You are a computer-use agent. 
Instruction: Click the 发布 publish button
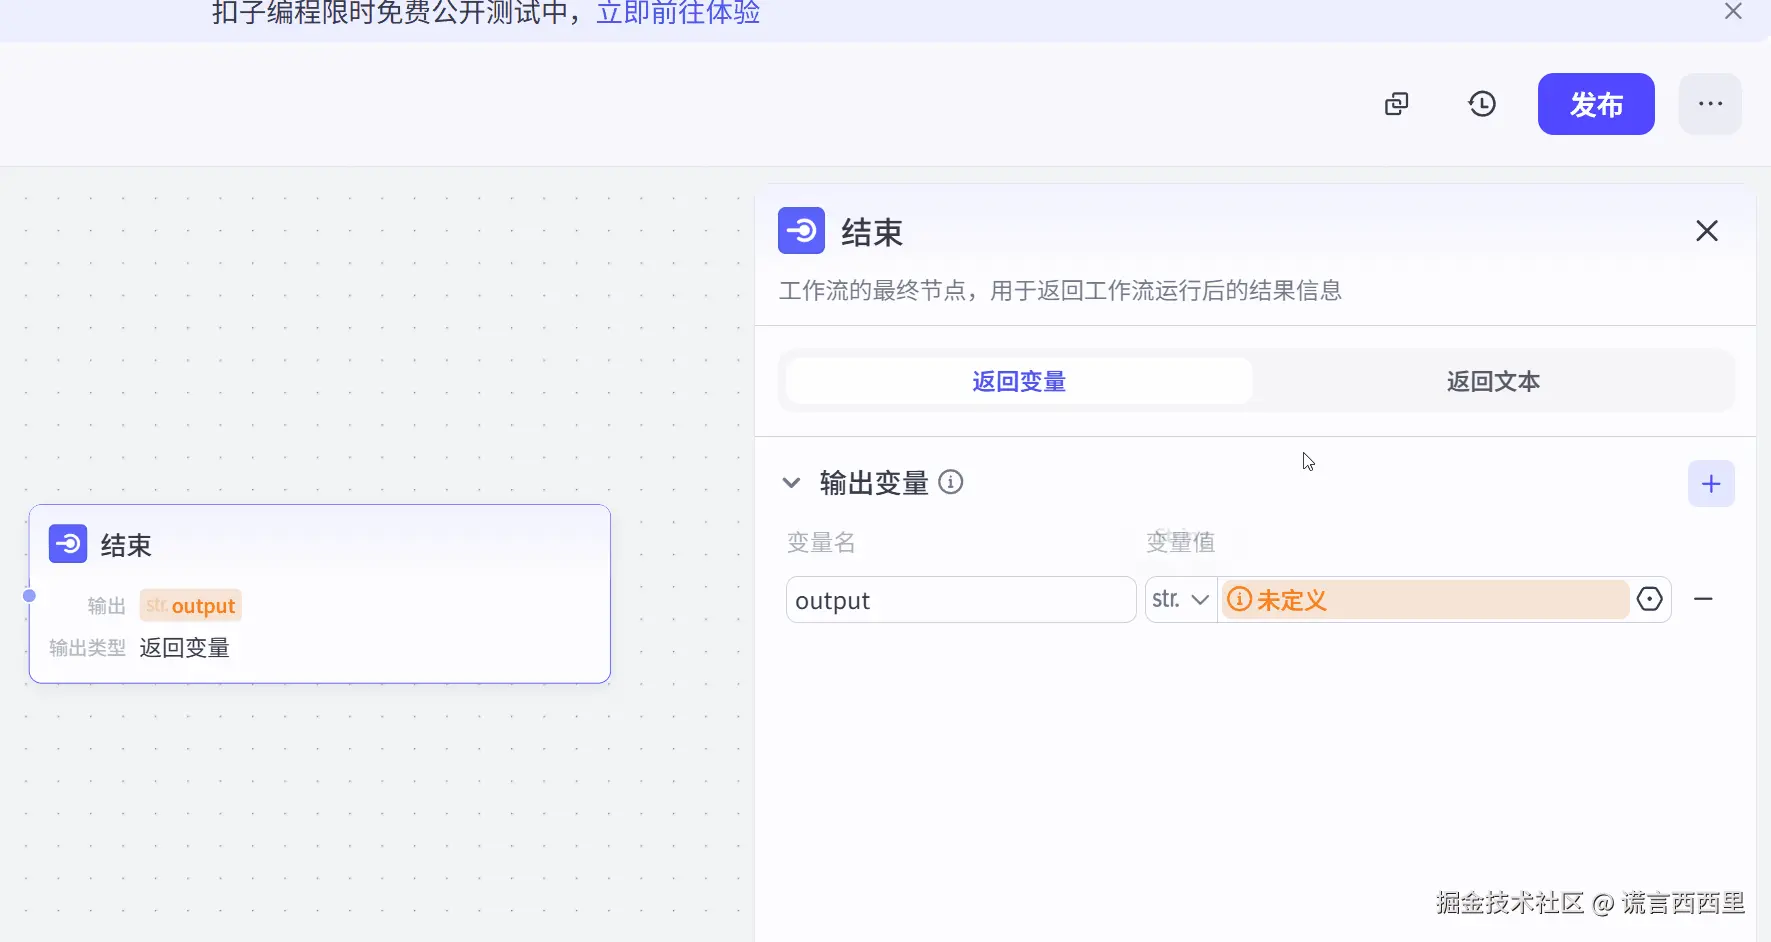click(x=1595, y=104)
